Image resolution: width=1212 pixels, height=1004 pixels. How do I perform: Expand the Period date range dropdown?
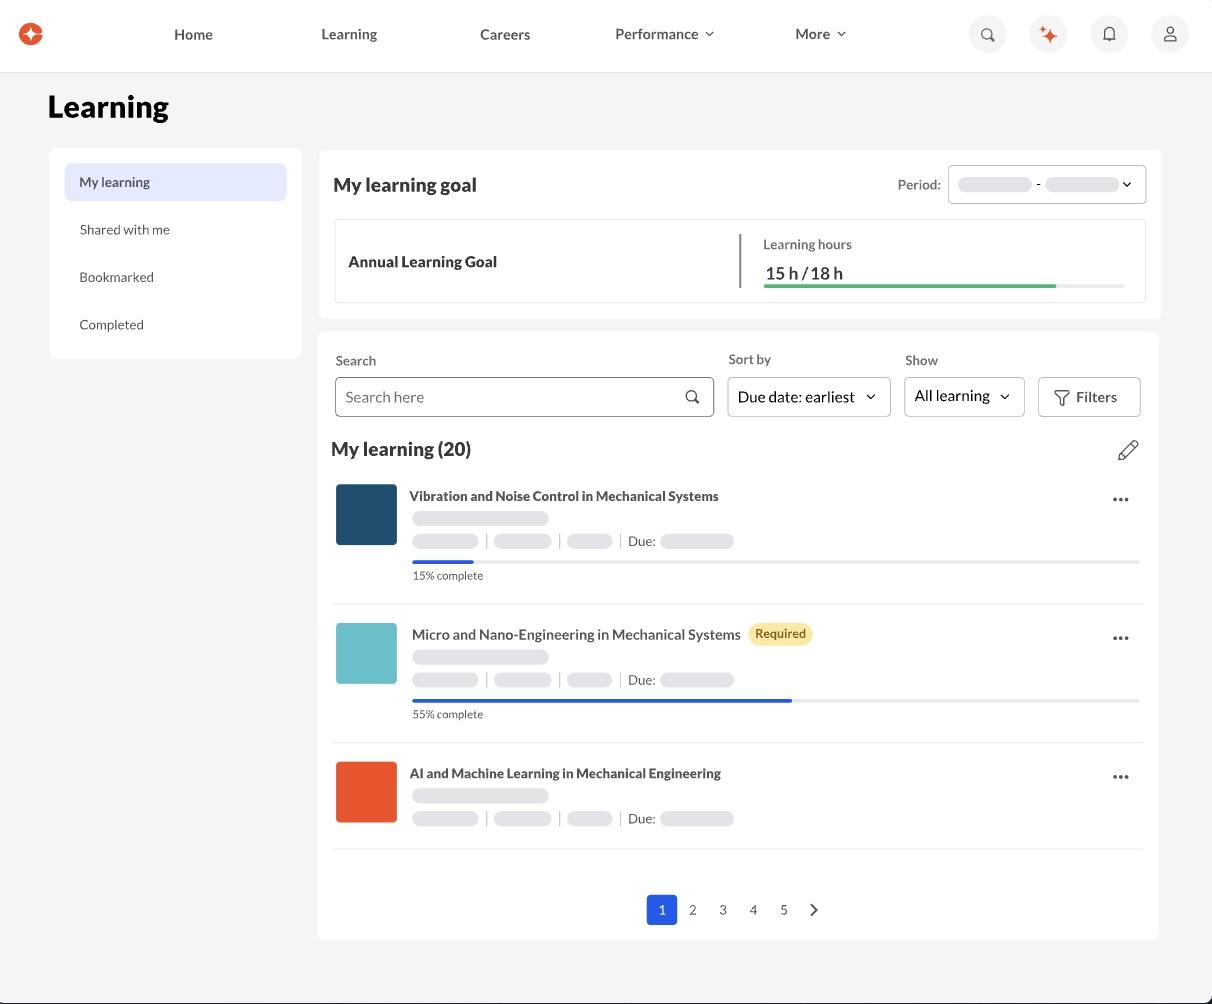point(1046,184)
